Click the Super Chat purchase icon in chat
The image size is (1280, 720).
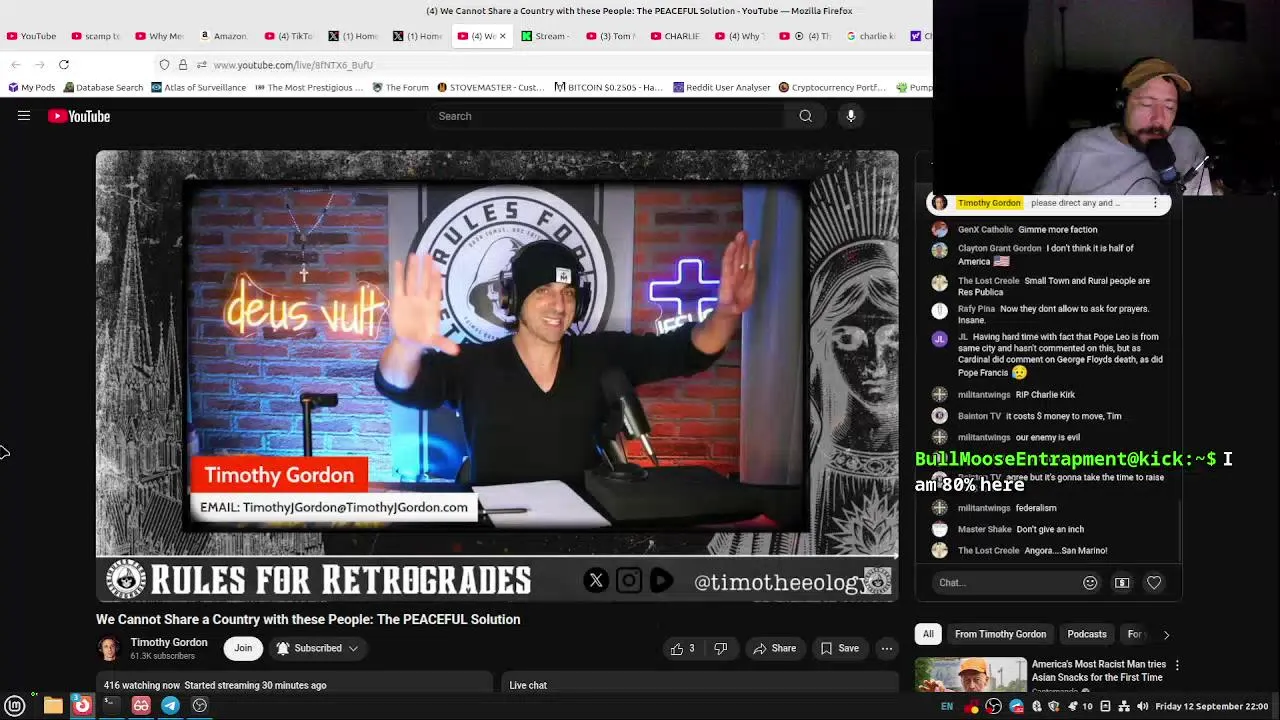point(1122,583)
